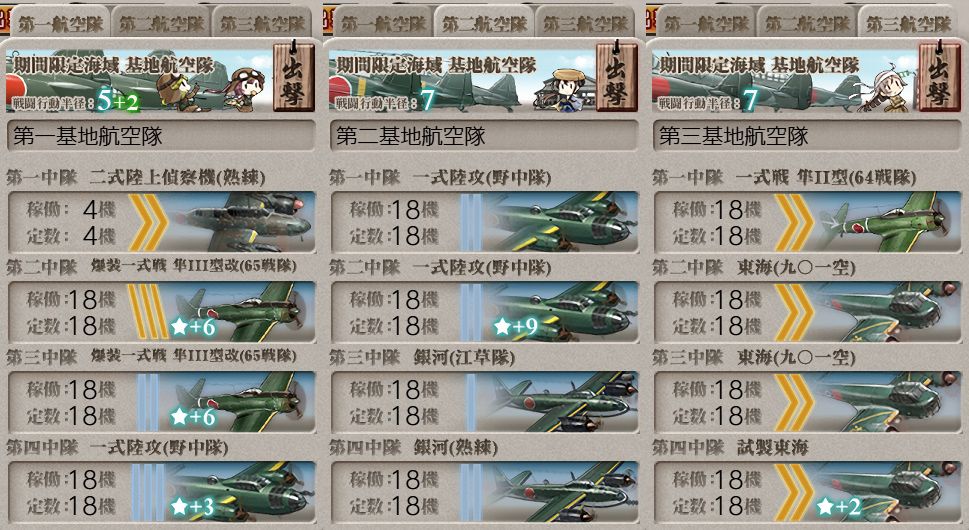Open the first squadron 一式陸攻(野中隊) slot without stars
The height and width of the screenshot is (530, 969).
click(x=484, y=222)
